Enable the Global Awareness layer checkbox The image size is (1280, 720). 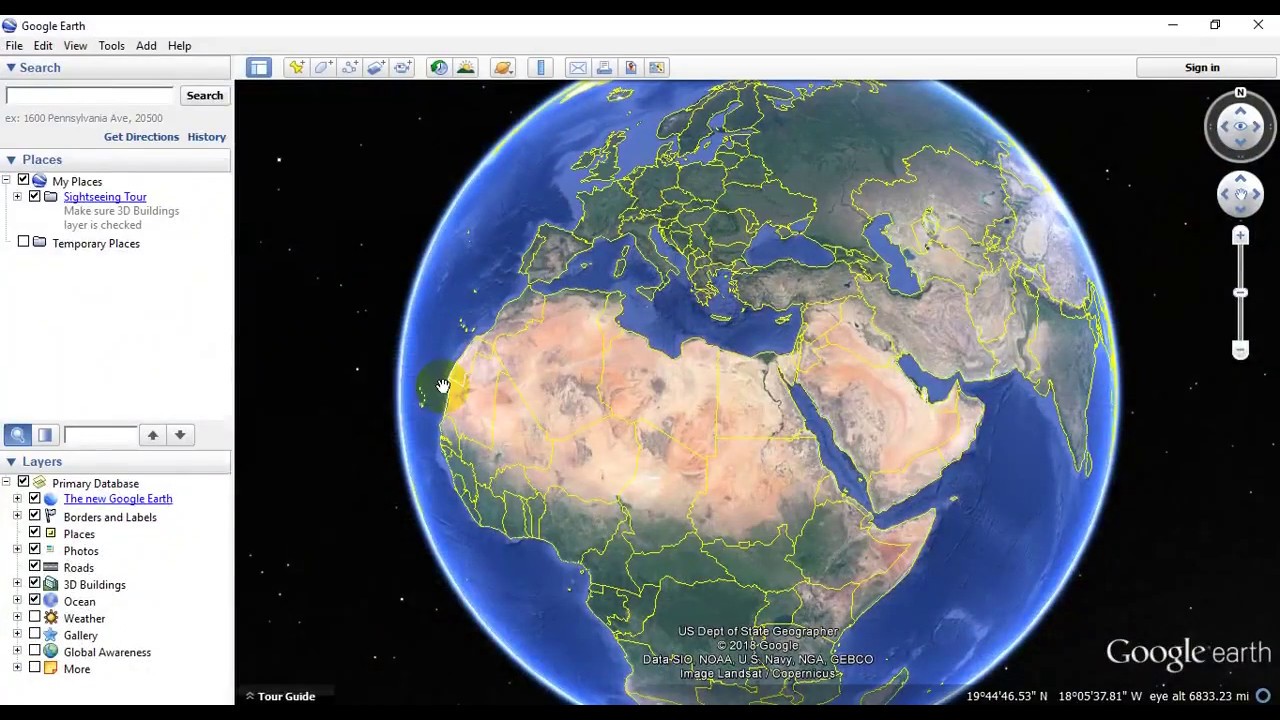coord(34,651)
